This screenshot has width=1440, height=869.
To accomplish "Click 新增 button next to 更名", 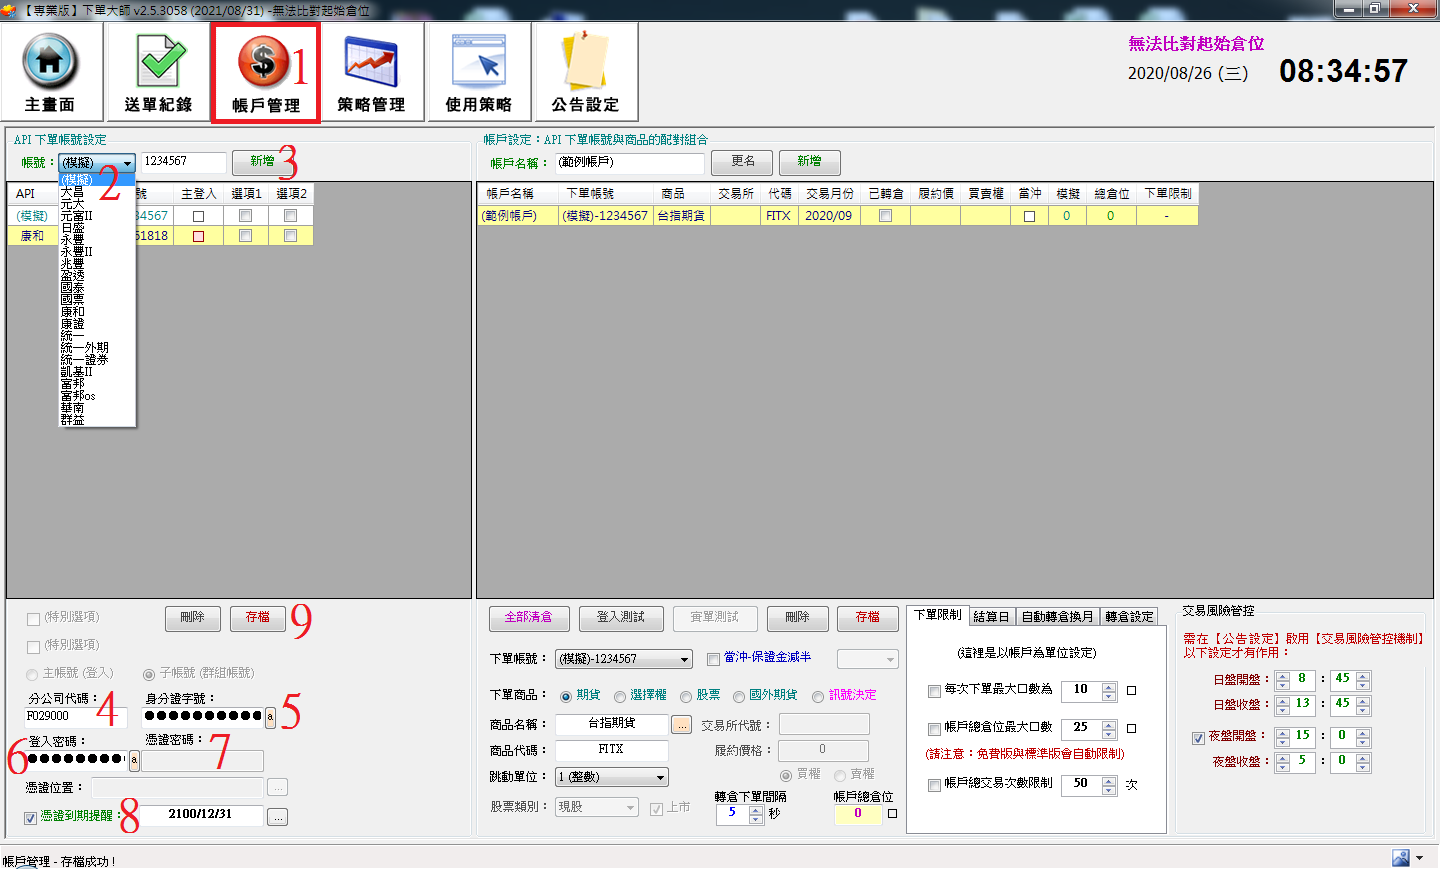I will pos(809,162).
